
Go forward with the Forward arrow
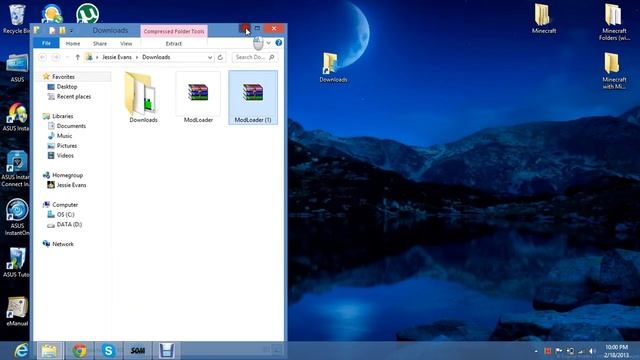[x=56, y=57]
